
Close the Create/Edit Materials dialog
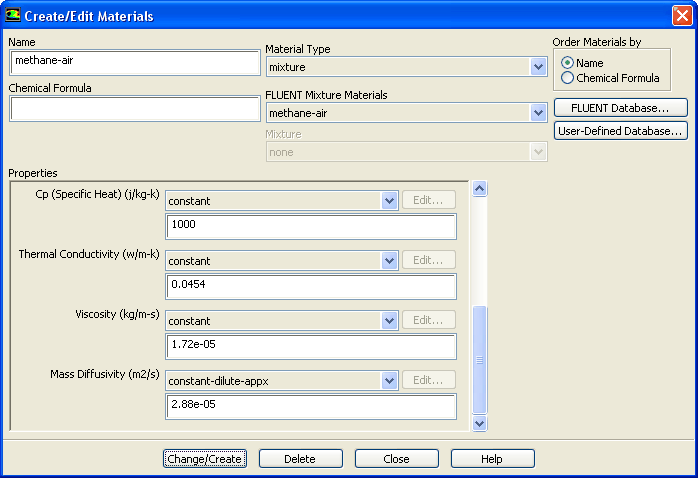pos(682,16)
